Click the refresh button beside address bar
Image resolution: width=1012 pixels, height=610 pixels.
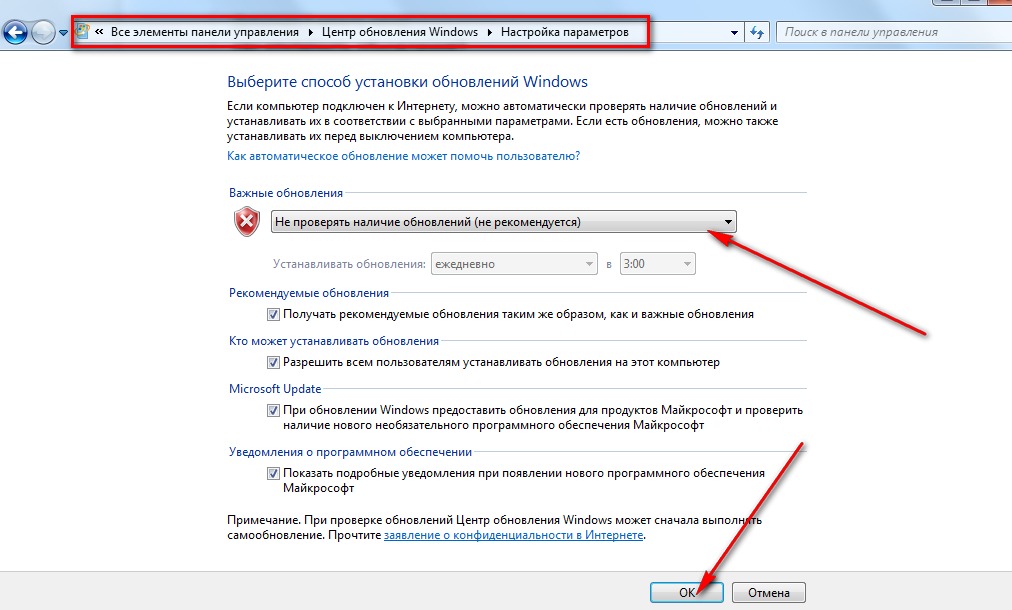(x=756, y=32)
